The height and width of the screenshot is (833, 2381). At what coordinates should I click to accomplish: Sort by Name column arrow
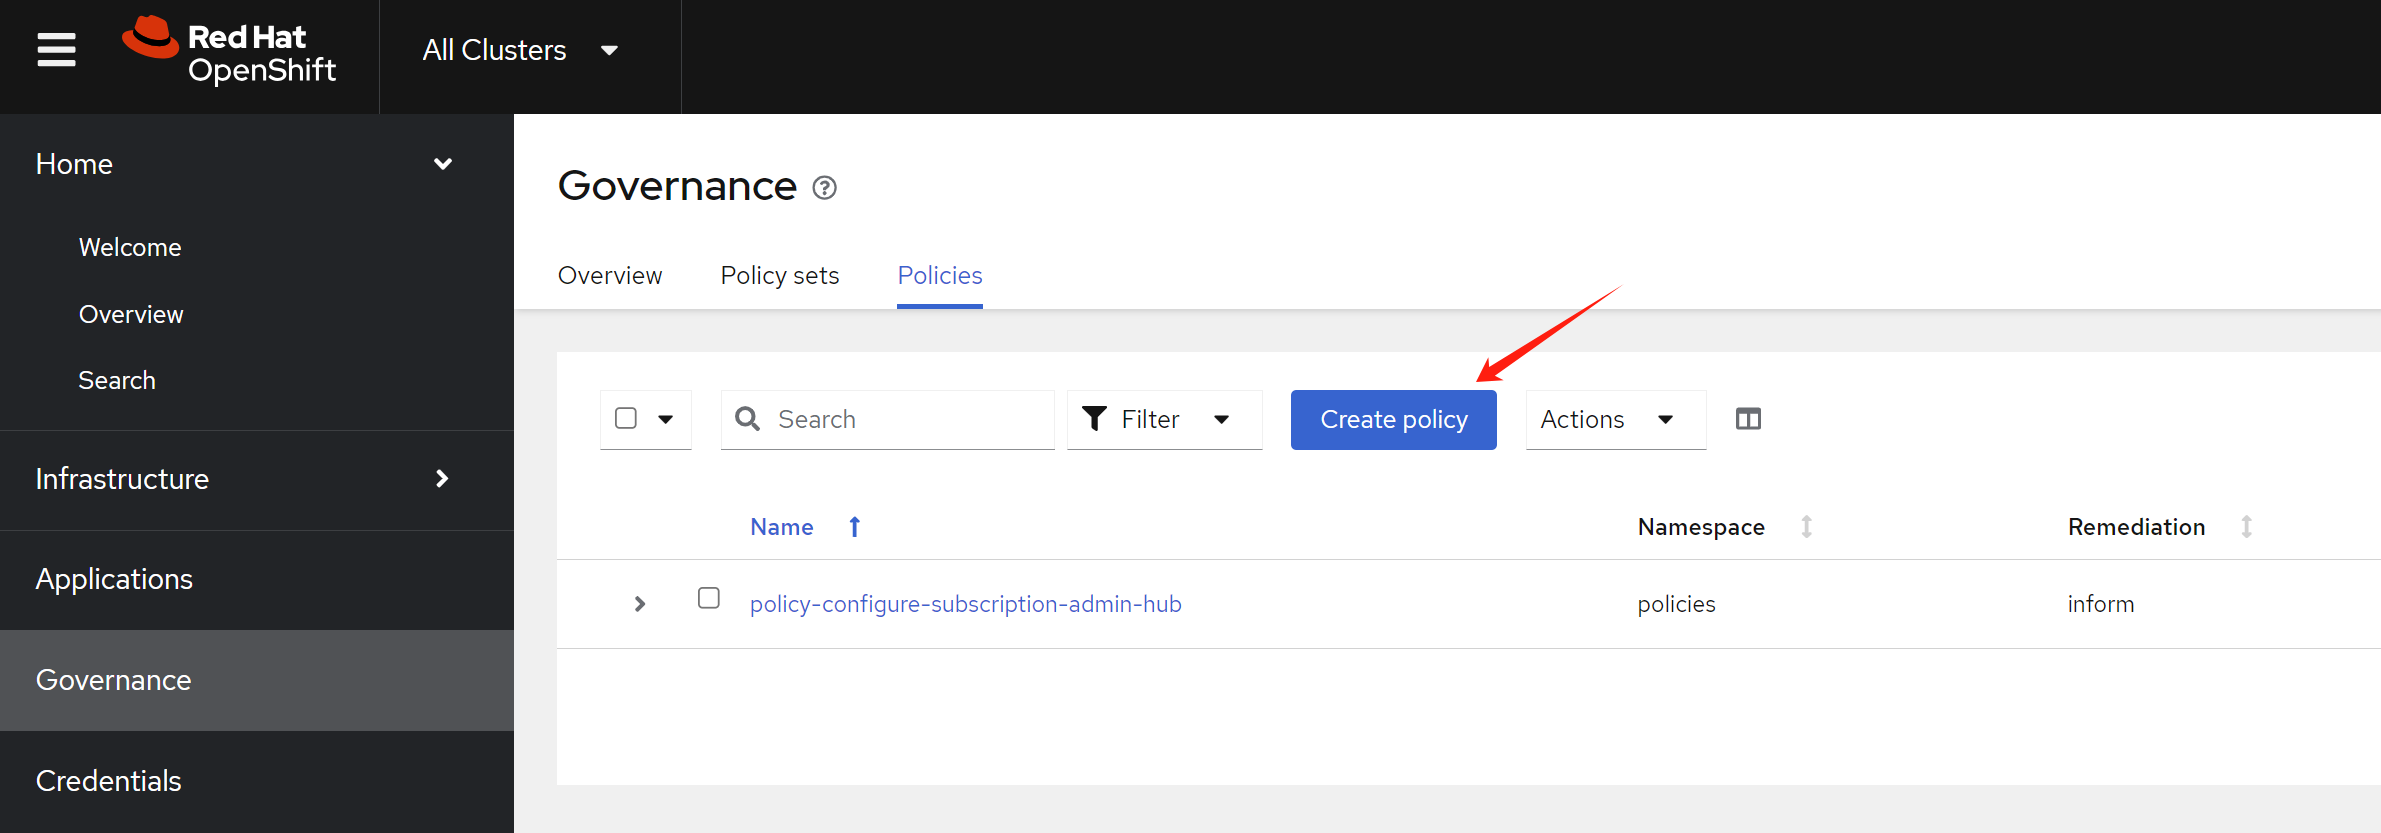[854, 527]
